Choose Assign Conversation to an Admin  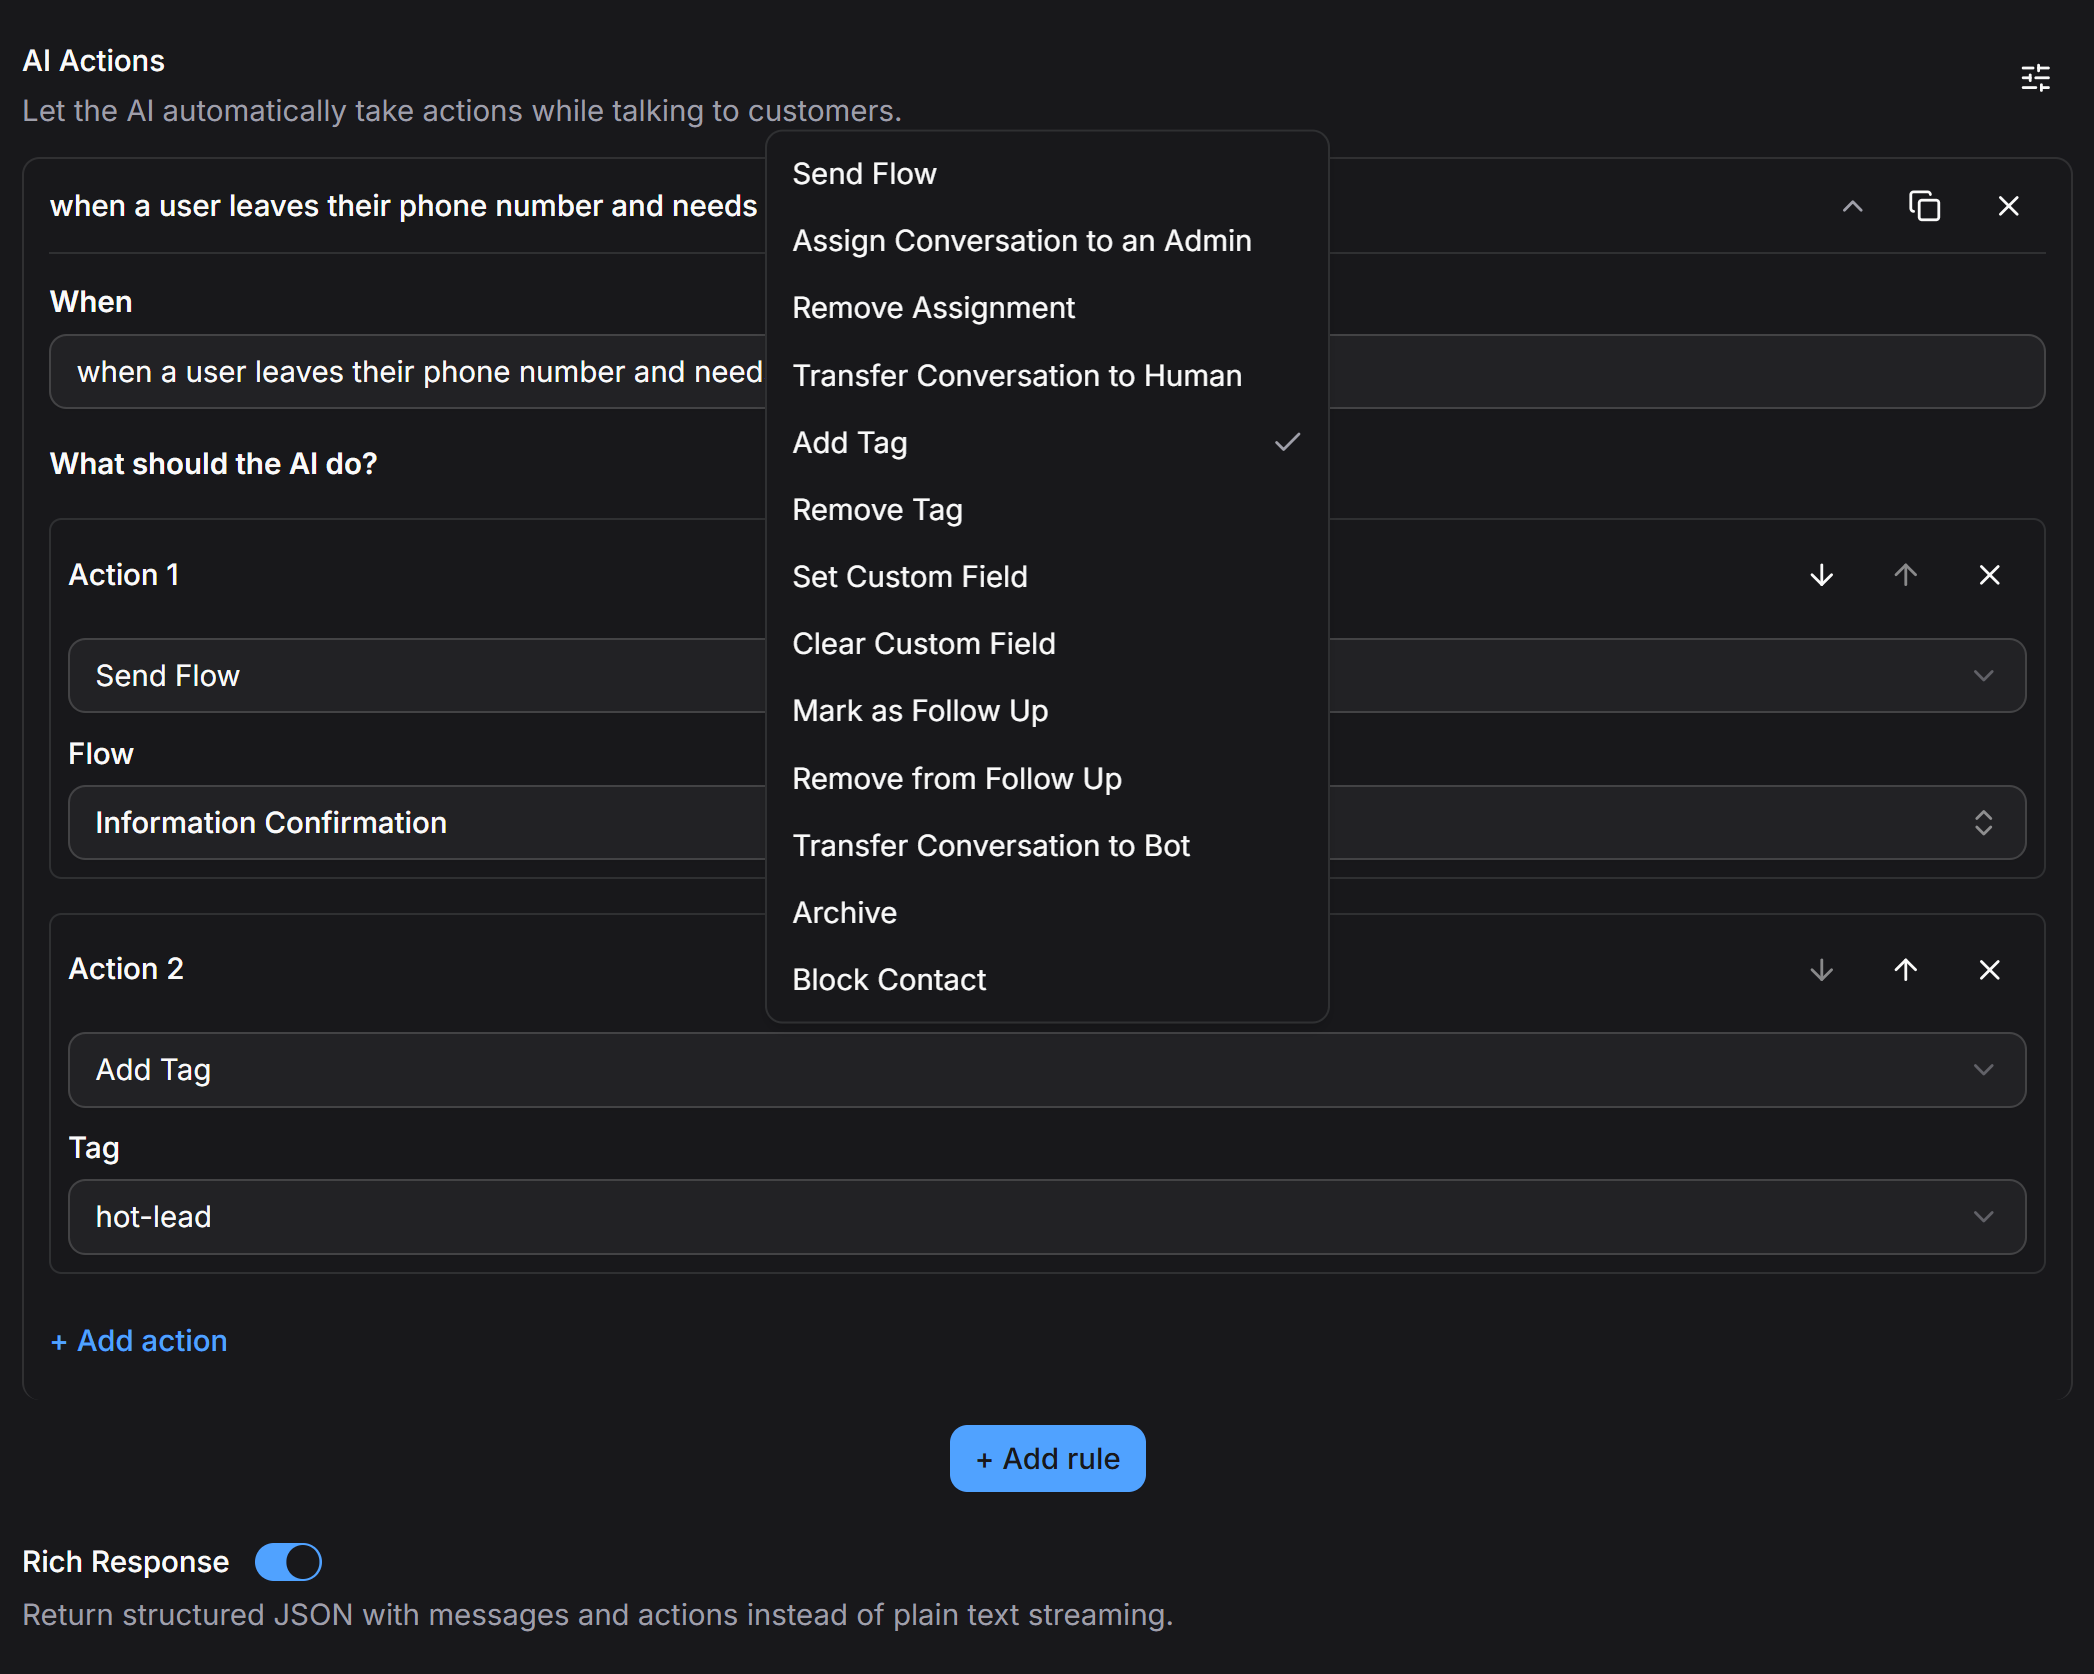coord(1047,241)
